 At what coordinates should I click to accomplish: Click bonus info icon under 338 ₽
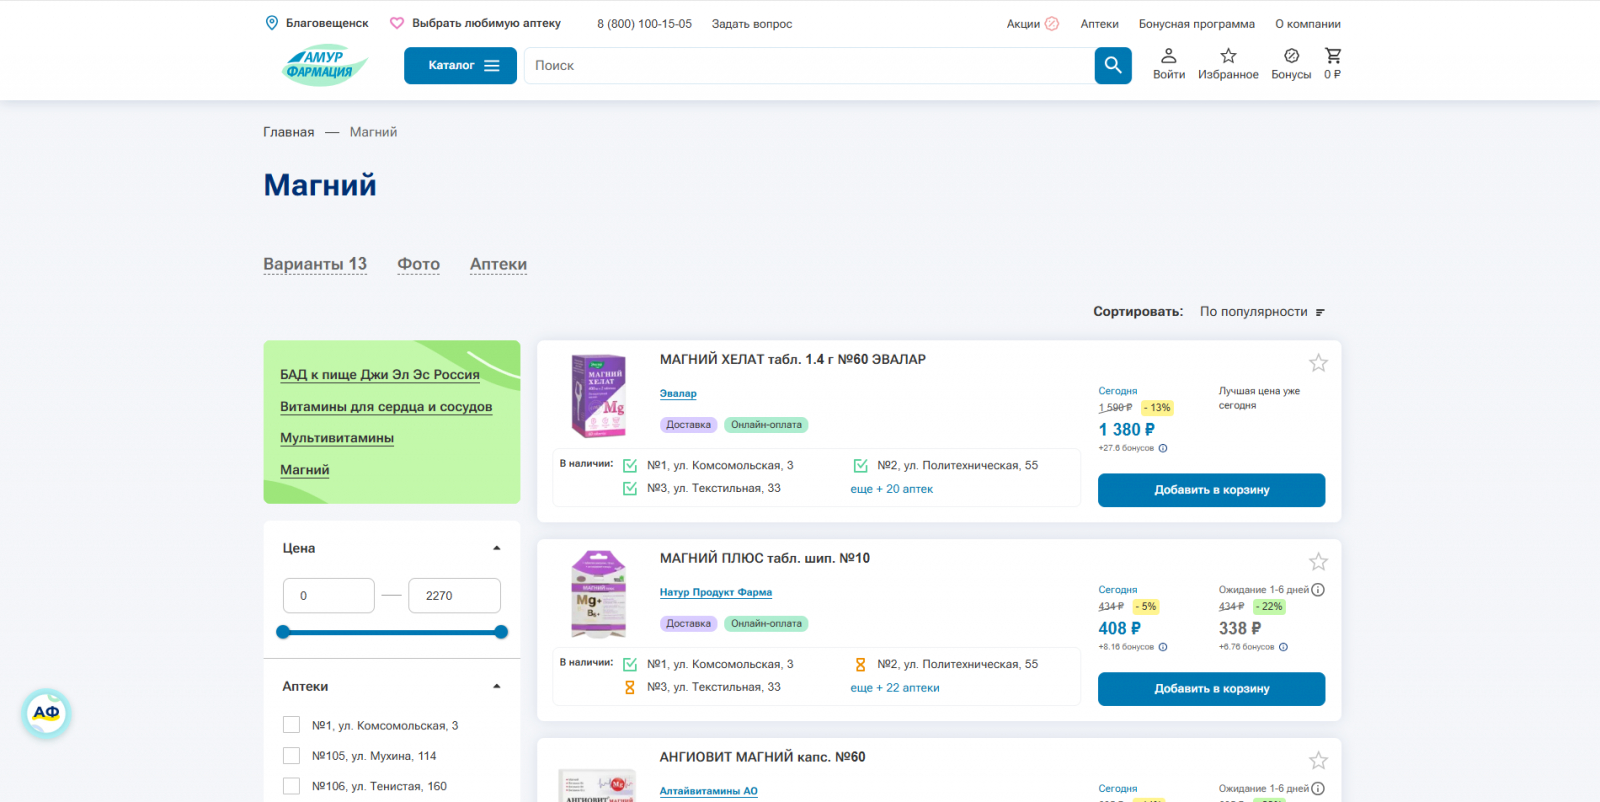1284,647
